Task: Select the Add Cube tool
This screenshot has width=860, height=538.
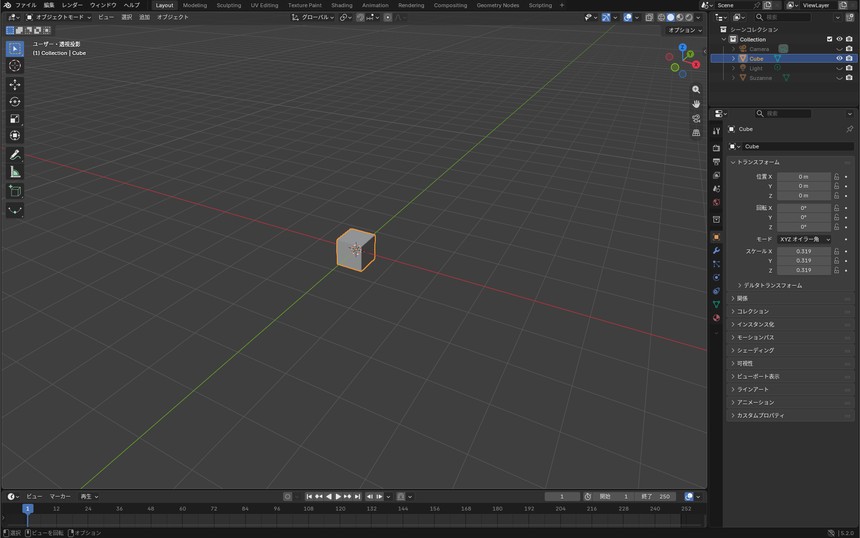Action: 15,191
